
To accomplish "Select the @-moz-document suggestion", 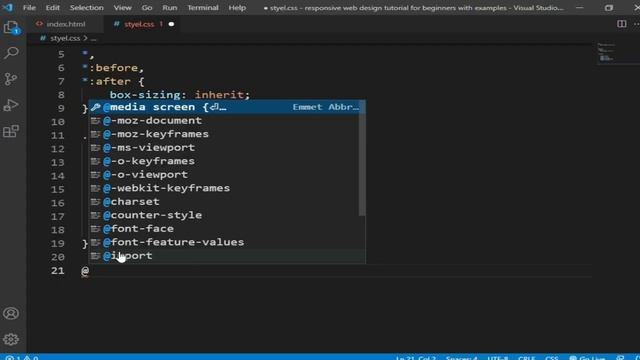I will (x=224, y=120).
